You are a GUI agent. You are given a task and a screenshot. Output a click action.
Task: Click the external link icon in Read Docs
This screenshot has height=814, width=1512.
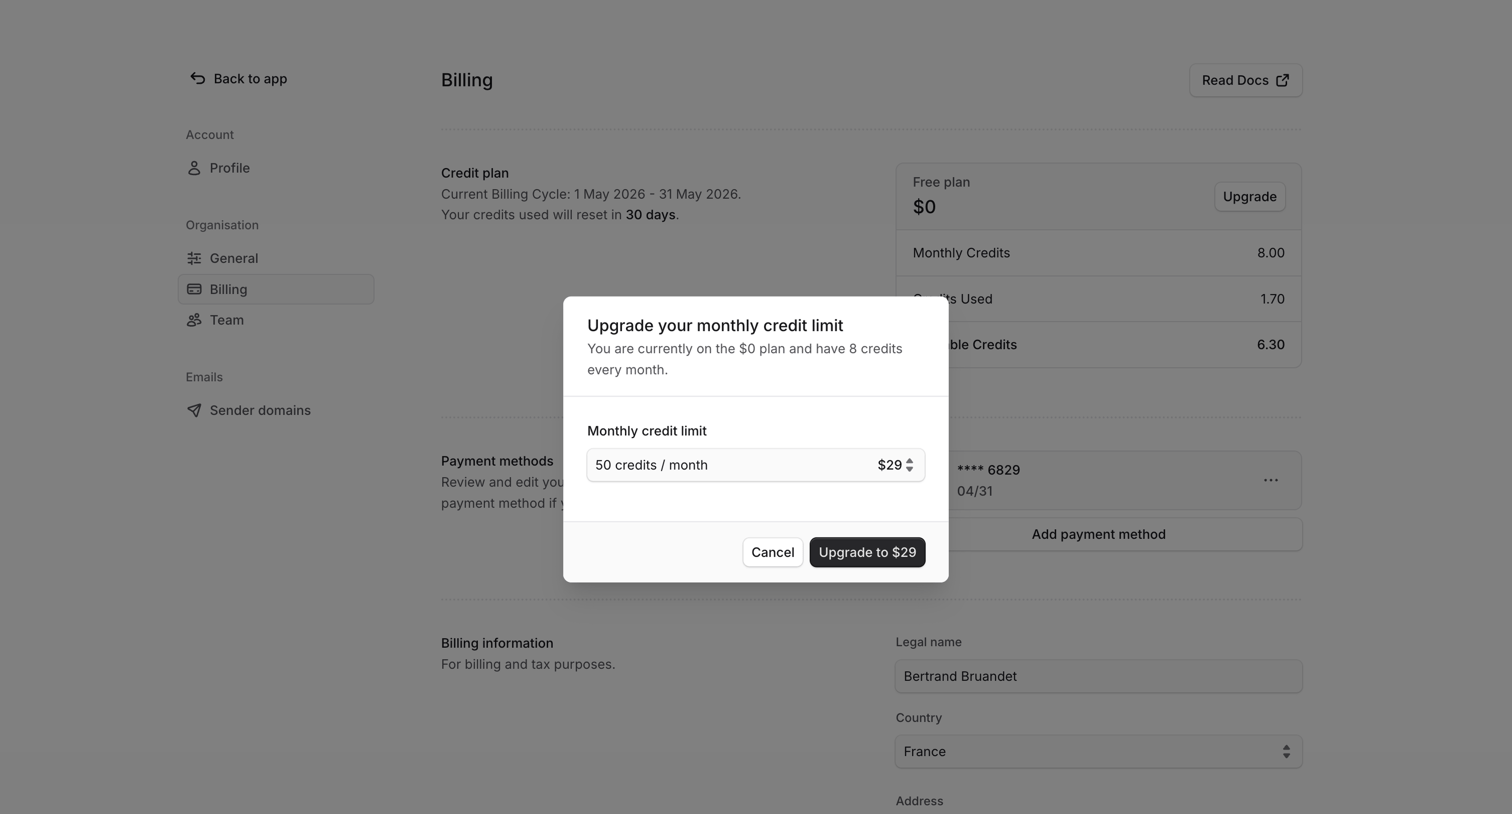pos(1282,80)
